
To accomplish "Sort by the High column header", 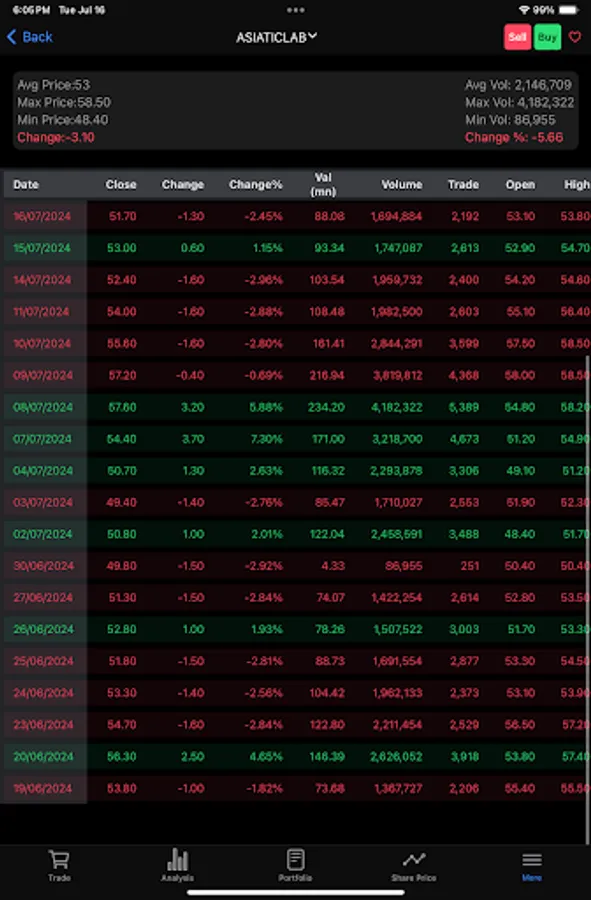I will pyautogui.click(x=577, y=184).
